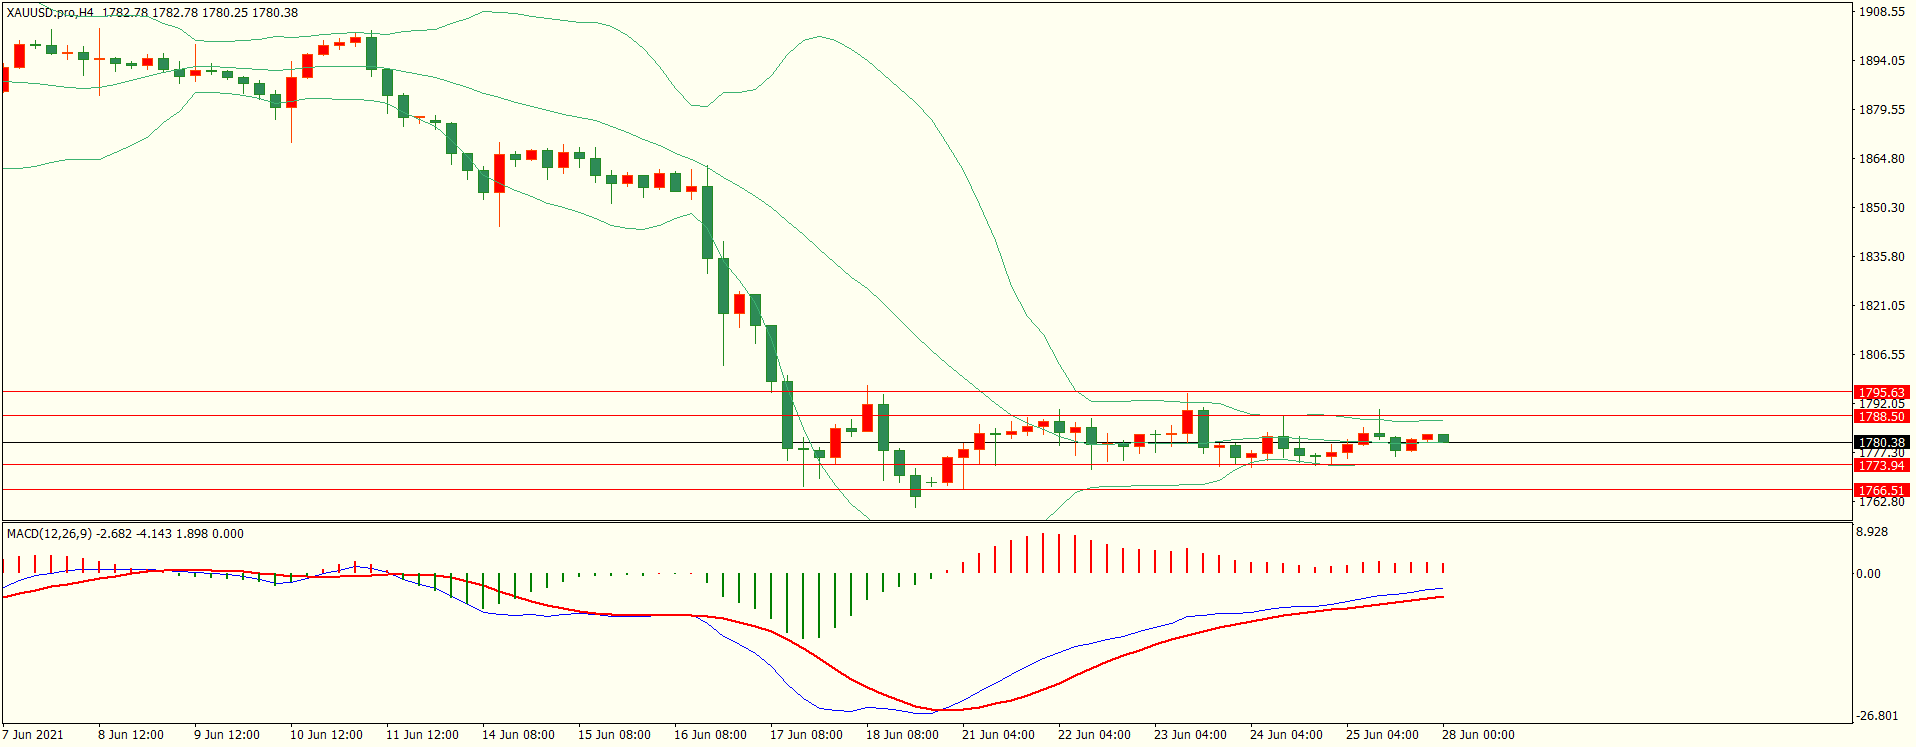Click the 1821.05 price axis label
This screenshot has width=1916, height=747.
1881,306
